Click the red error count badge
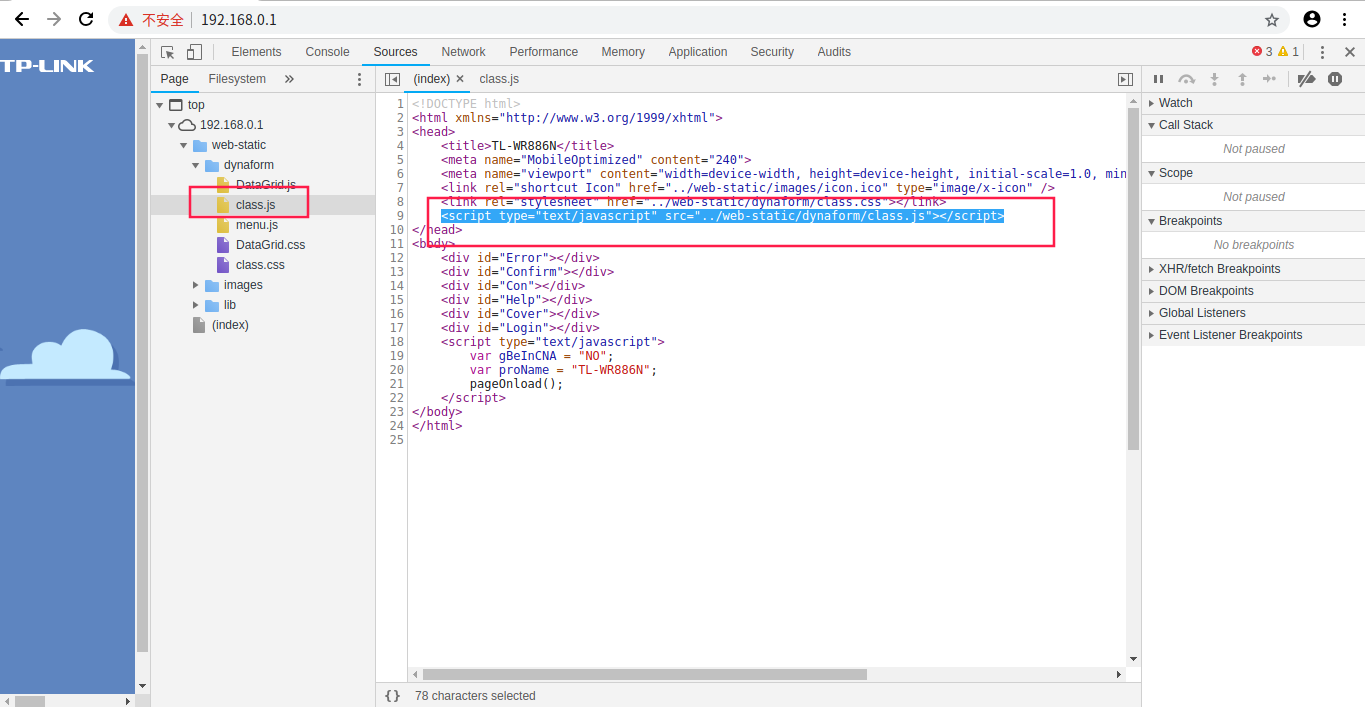This screenshot has width=1365, height=707. [1262, 52]
